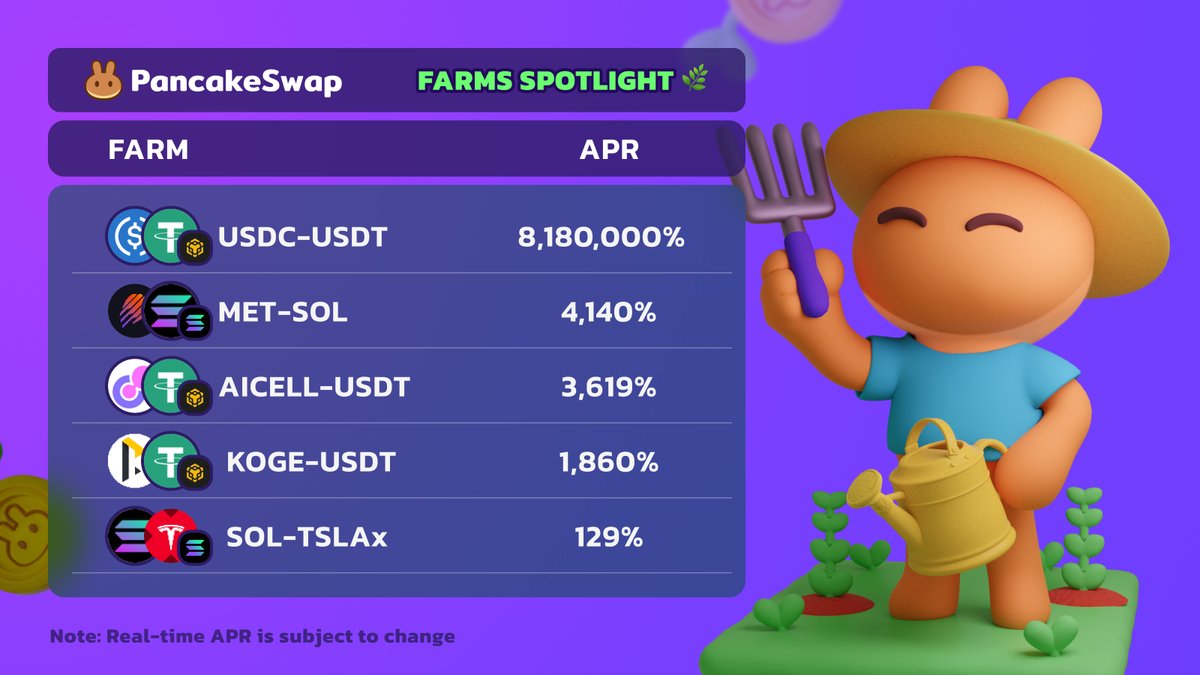1200x675 pixels.
Task: Click the FARMS SPOTLIGHT title
Action: tap(545, 81)
